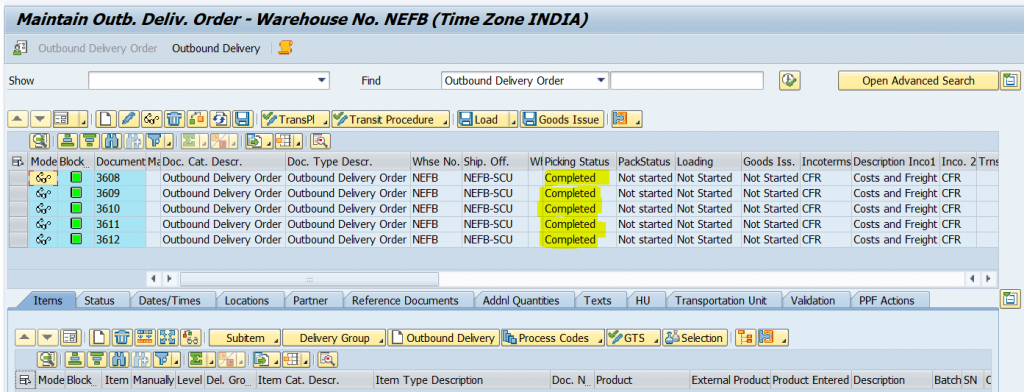This screenshot has width=1024, height=392.
Task: Click the lock icon next to the trash in header toolbar
Action: (197, 120)
